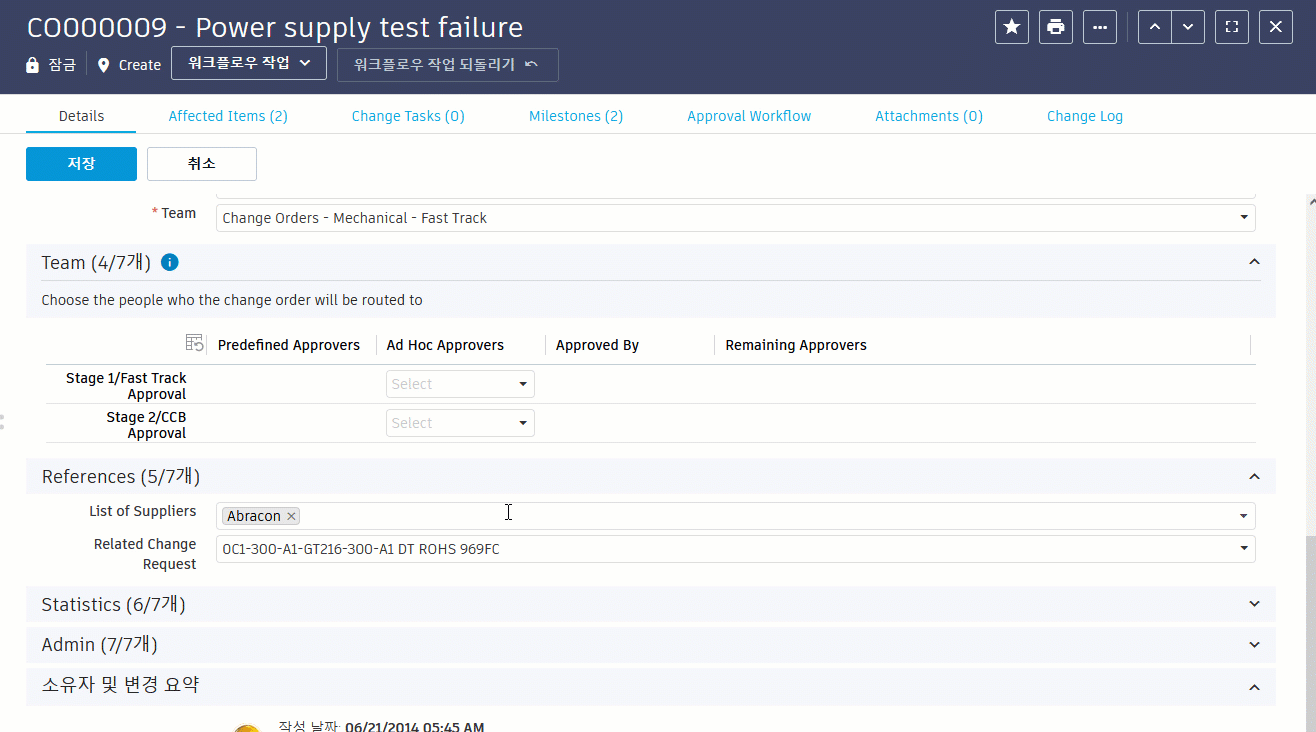Viewport: 1316px width, 732px height.
Task: Click the 저장 save button
Action: tap(81, 164)
